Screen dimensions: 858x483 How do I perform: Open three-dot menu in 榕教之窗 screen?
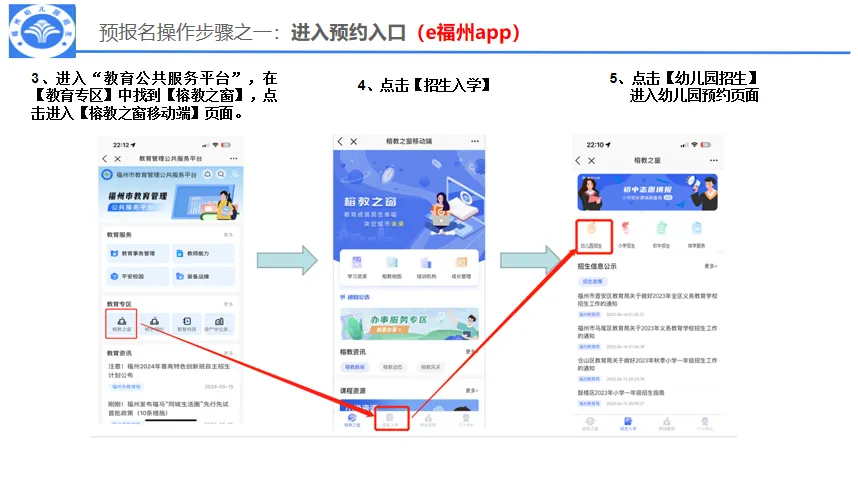(x=714, y=160)
